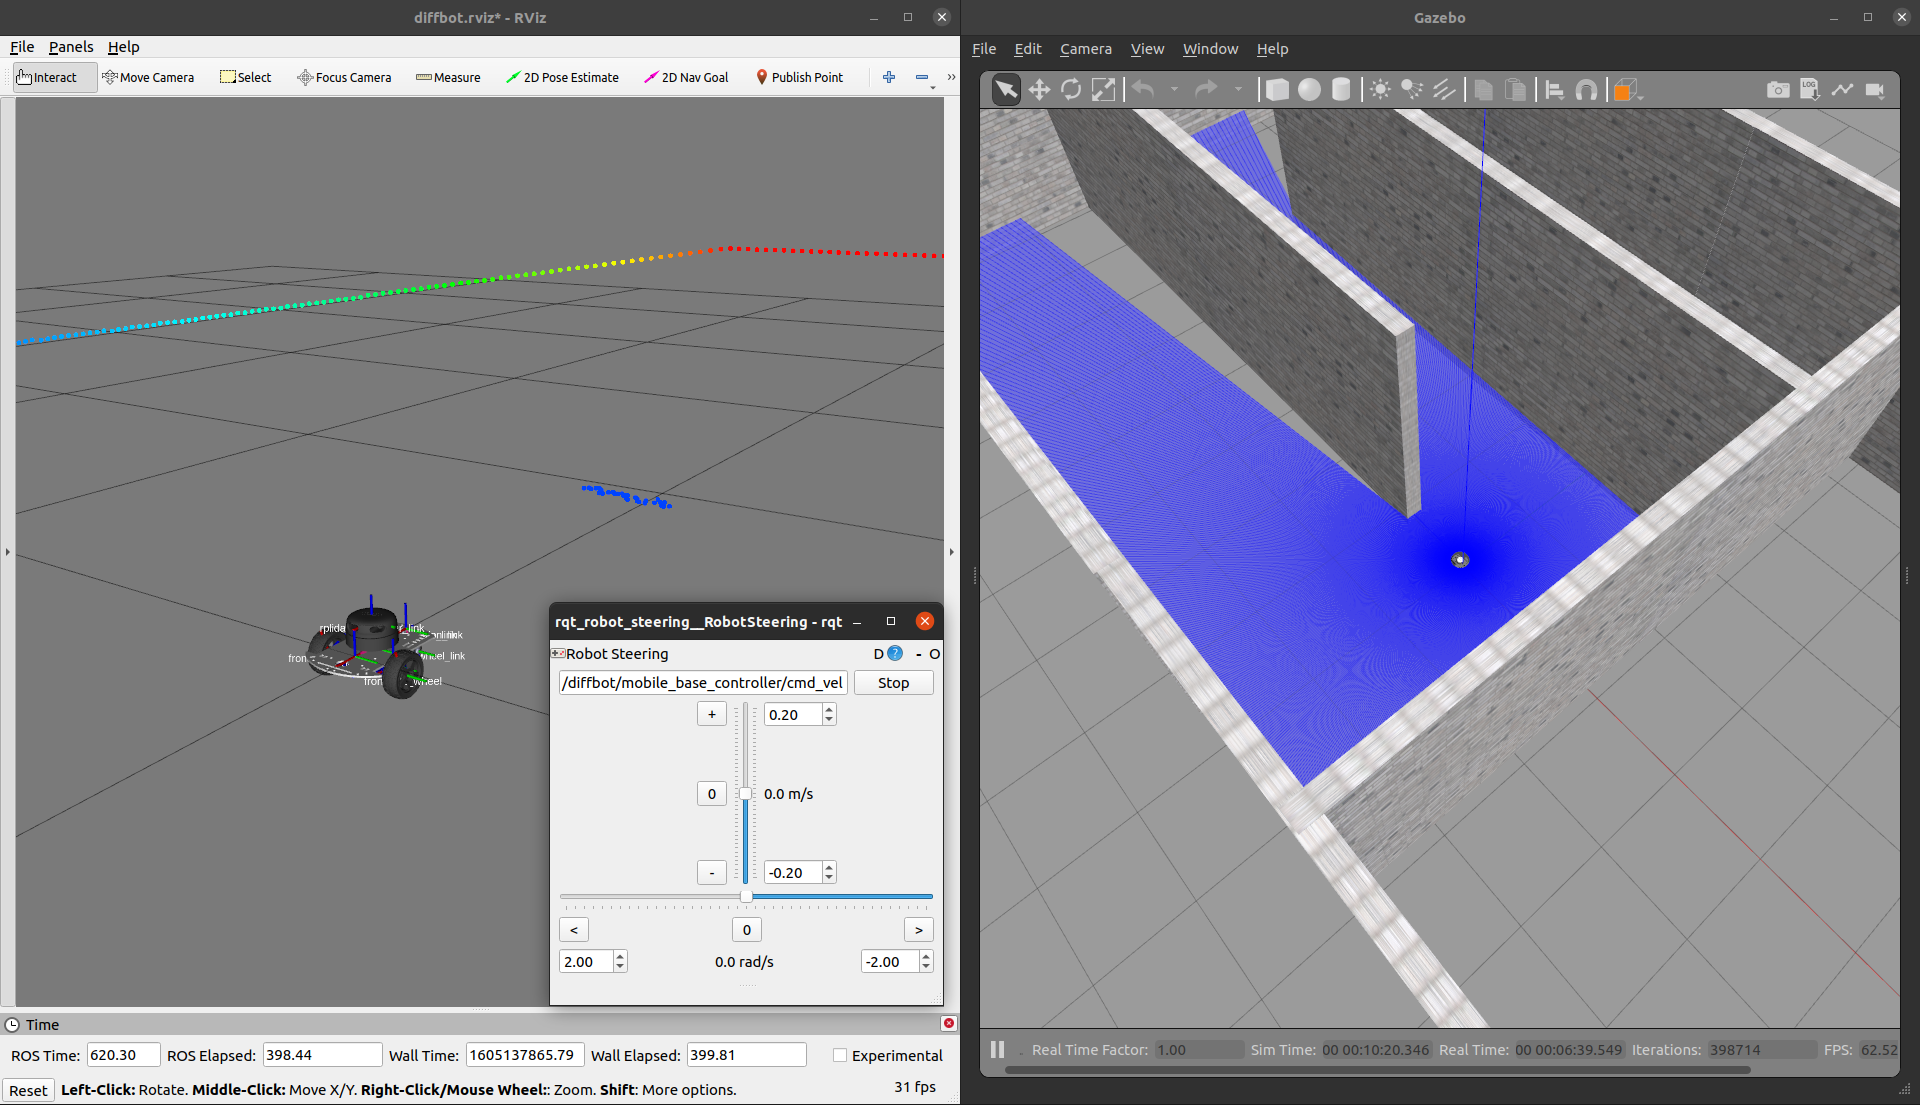
Task: Toggle the RViz Select tool
Action: (x=246, y=77)
